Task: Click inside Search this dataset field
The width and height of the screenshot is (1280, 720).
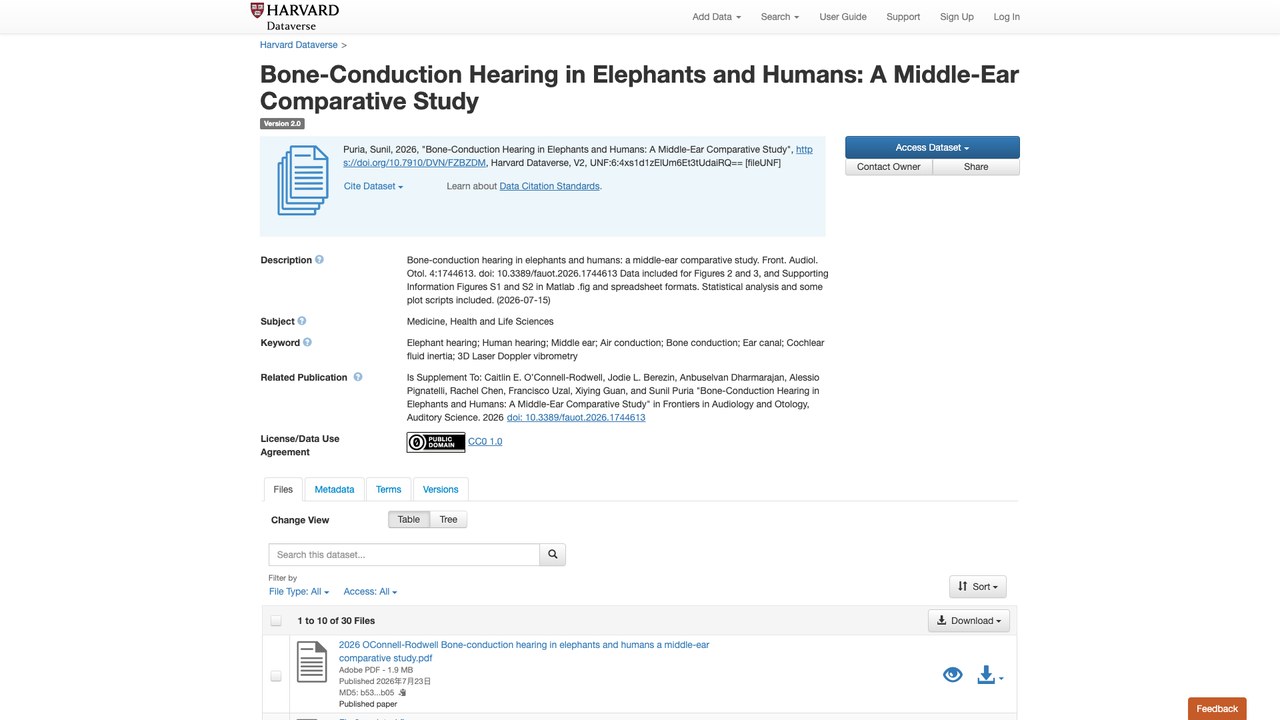Action: click(404, 554)
